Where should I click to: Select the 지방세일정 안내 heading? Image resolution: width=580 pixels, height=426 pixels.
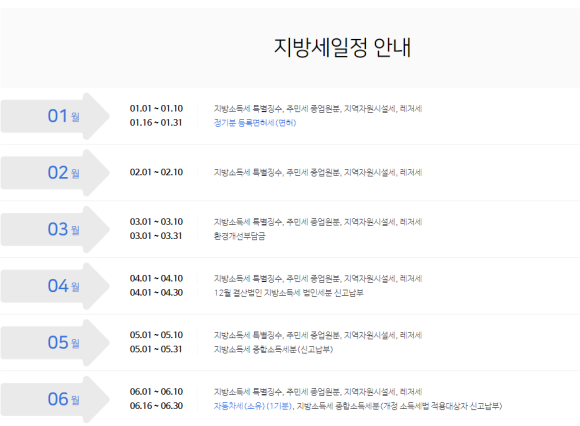click(342, 47)
